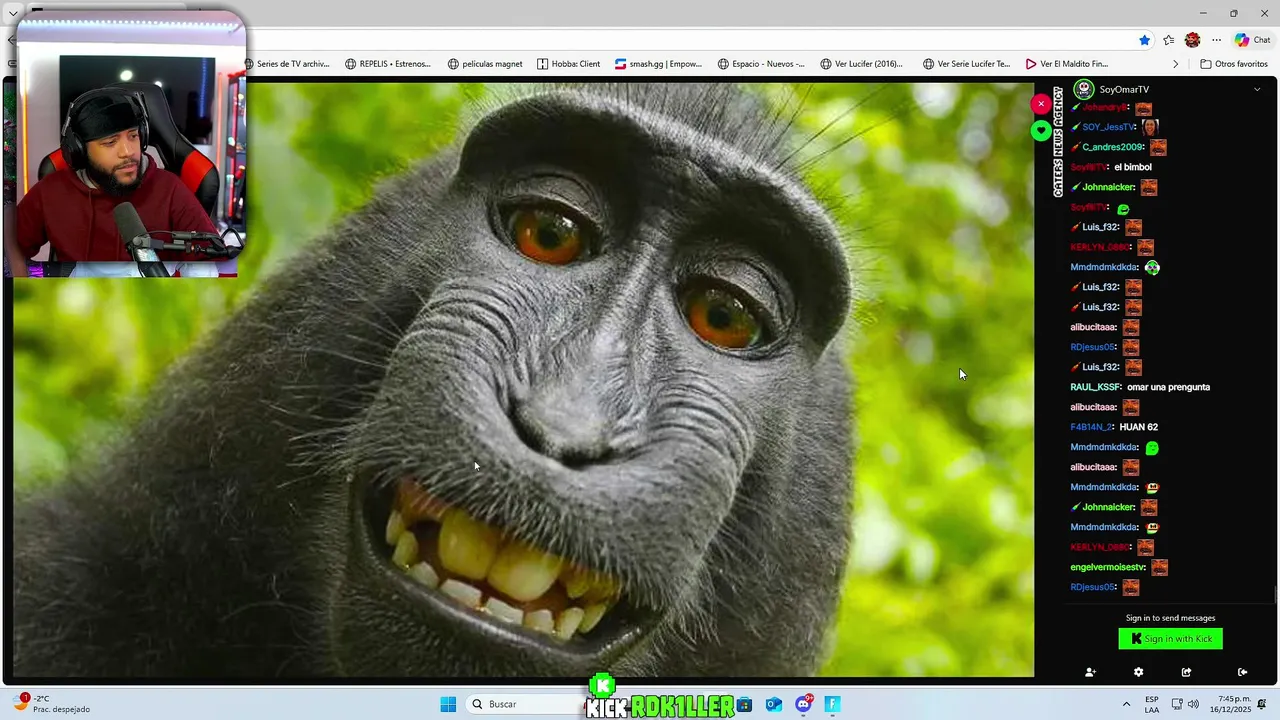The height and width of the screenshot is (720, 1280).
Task: Click the chat message "omar una prengunta"
Action: point(1168,387)
